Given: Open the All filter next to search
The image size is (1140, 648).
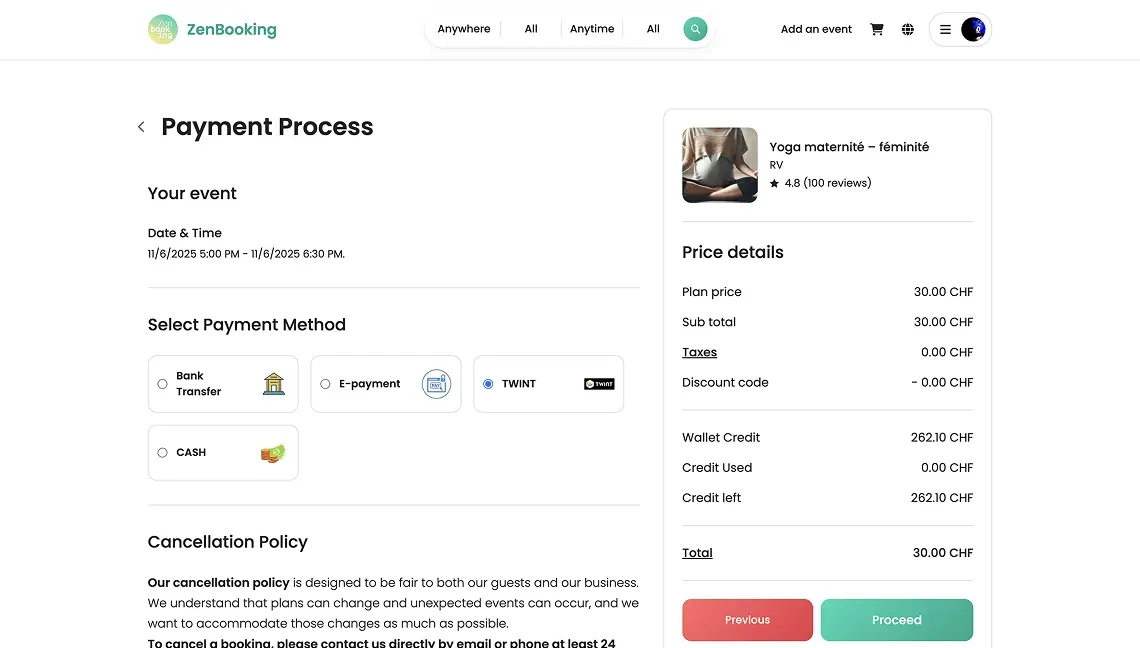Looking at the screenshot, I should tap(653, 29).
